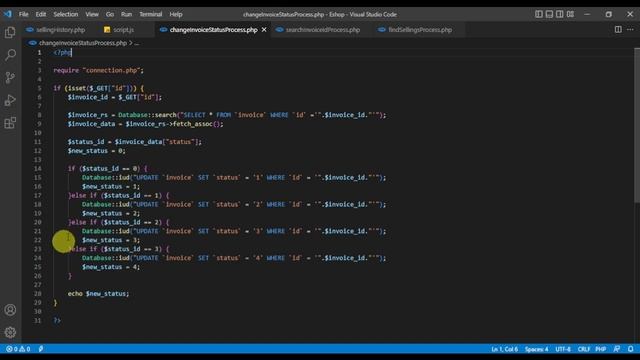Open the Help menu
Image resolution: width=640 pixels, height=360 pixels.
(x=176, y=14)
